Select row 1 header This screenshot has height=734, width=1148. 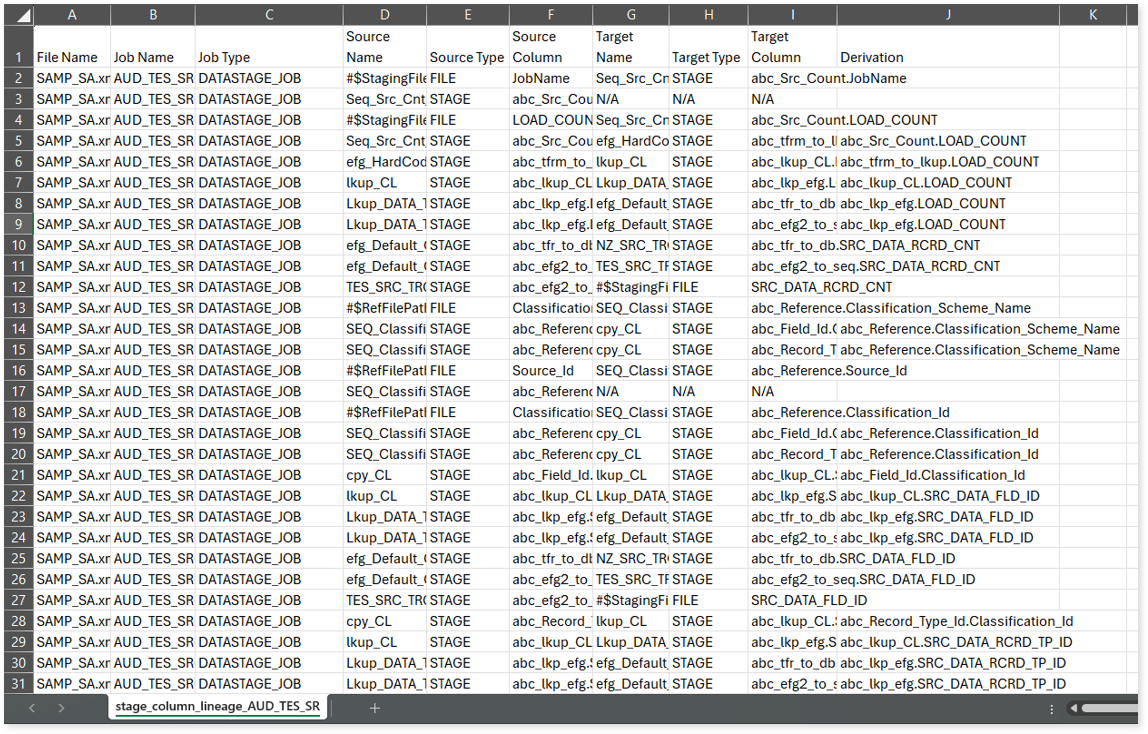19,47
